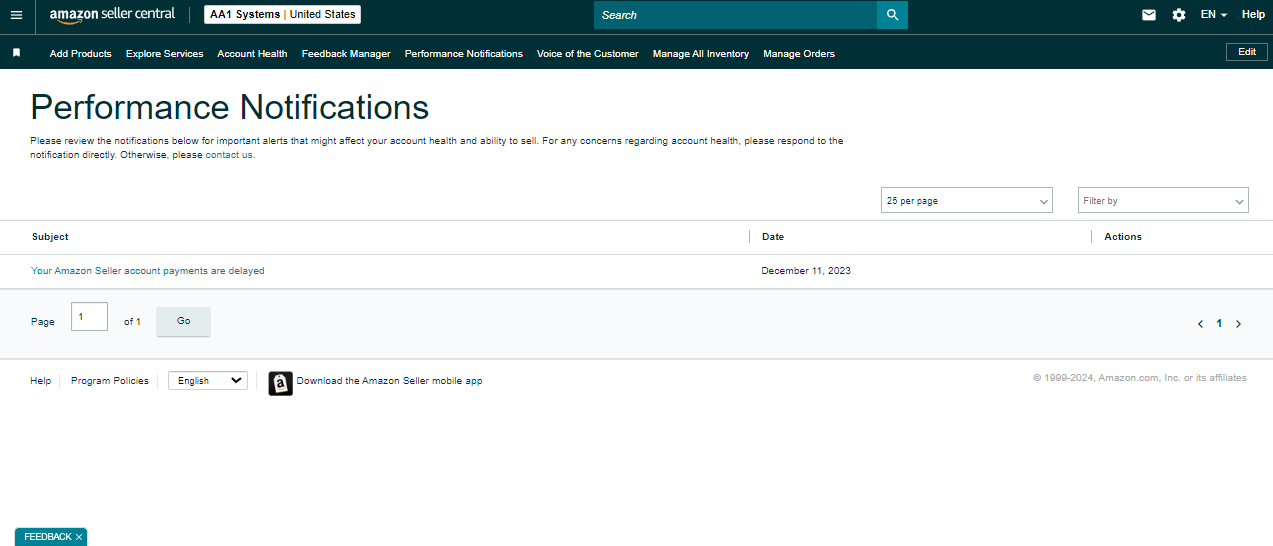1273x546 pixels.
Task: Click Download the Amazon Seller mobile app
Action: click(389, 381)
